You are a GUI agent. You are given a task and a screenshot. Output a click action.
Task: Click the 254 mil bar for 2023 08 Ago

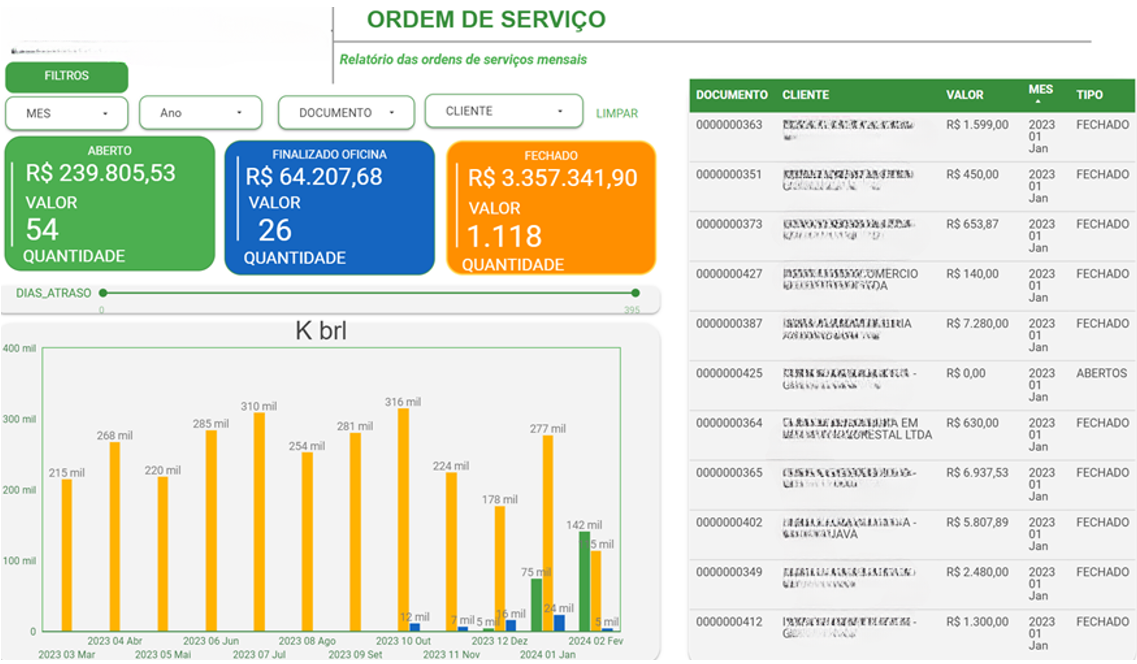(307, 541)
